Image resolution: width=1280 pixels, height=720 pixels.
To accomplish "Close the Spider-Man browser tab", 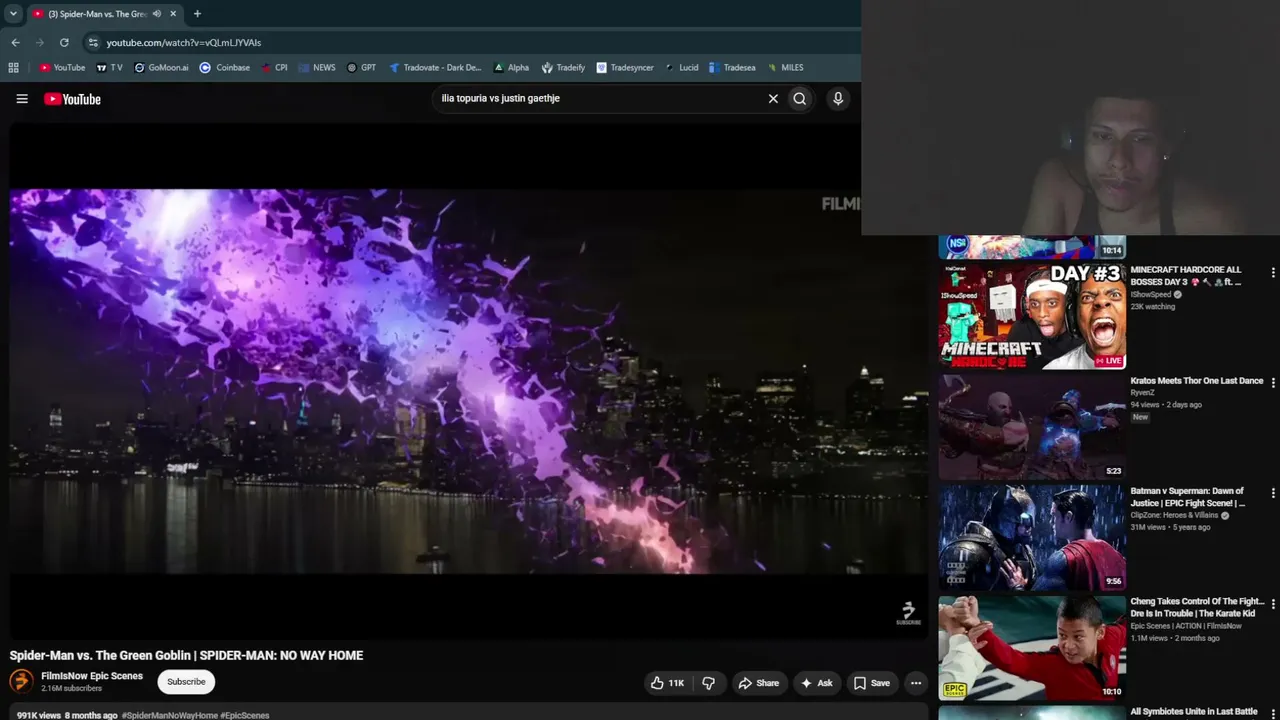I will coord(173,14).
